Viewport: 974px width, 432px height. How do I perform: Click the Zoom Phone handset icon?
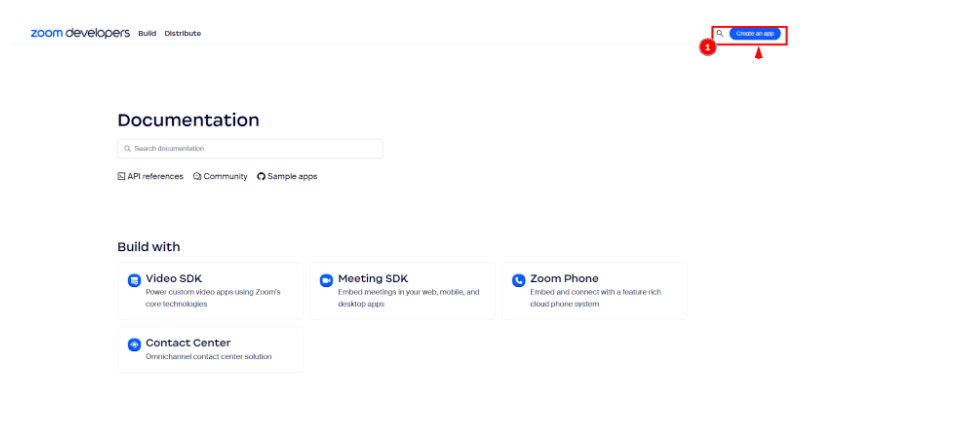click(518, 281)
